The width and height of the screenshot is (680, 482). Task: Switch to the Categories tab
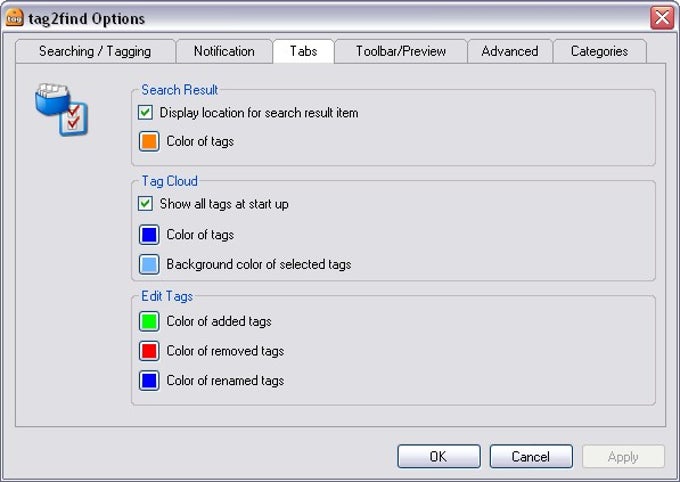point(599,52)
